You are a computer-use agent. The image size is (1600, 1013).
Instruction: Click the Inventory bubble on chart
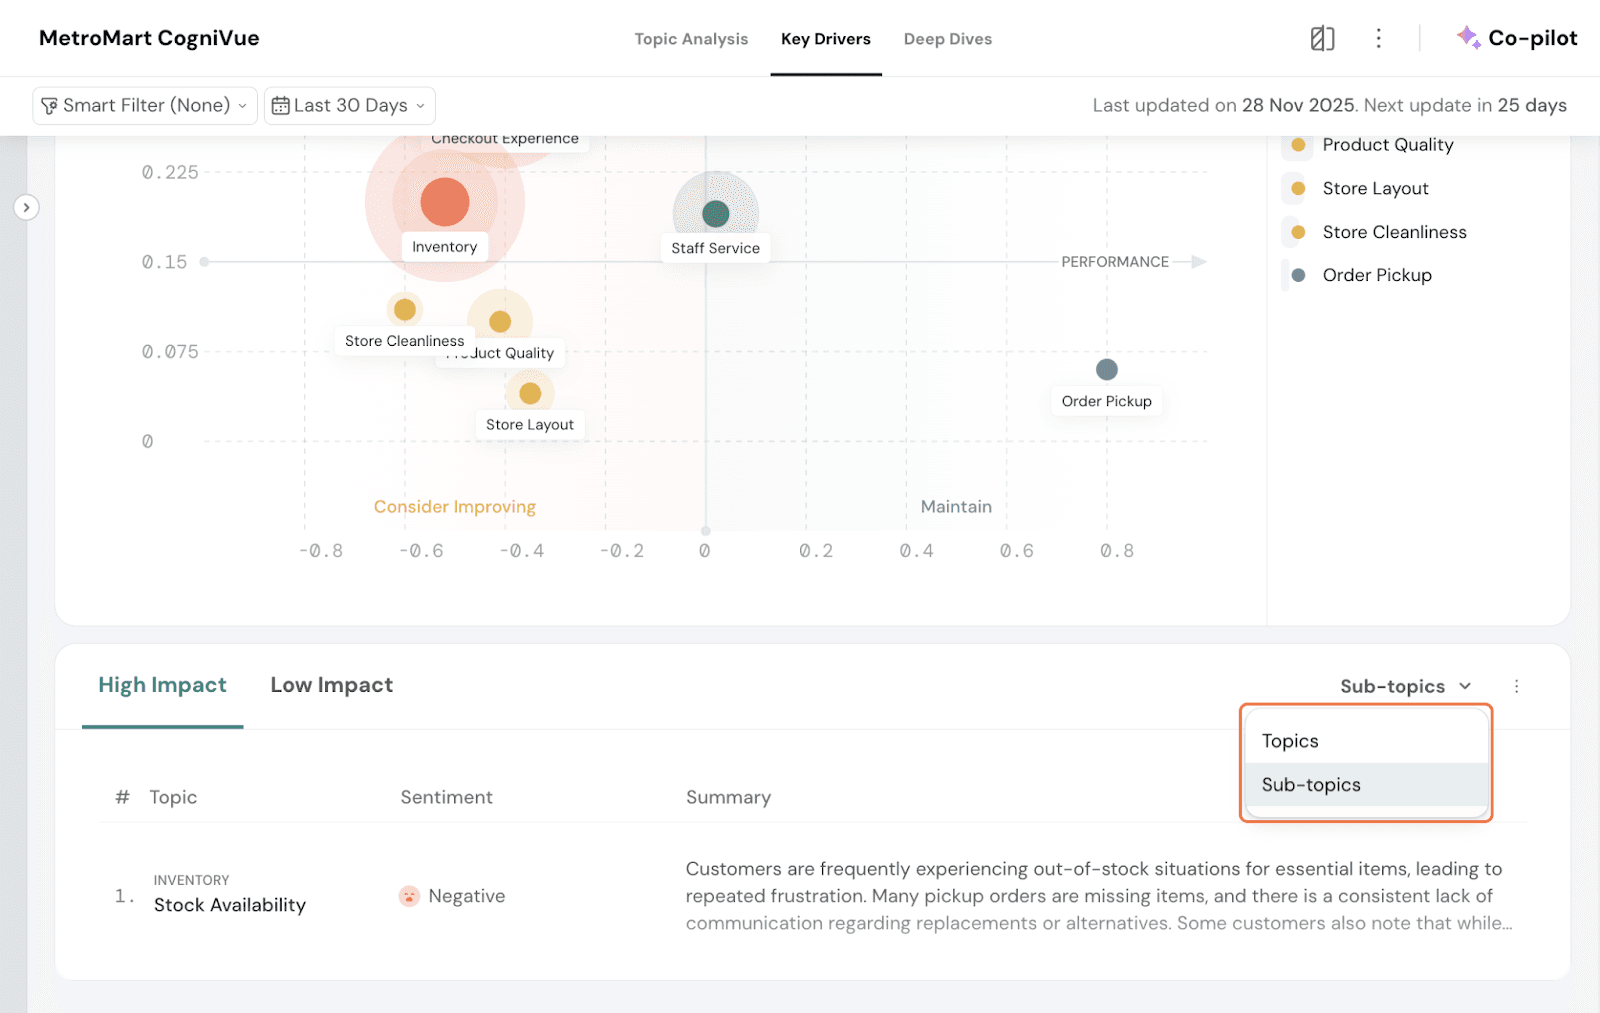pyautogui.click(x=445, y=202)
